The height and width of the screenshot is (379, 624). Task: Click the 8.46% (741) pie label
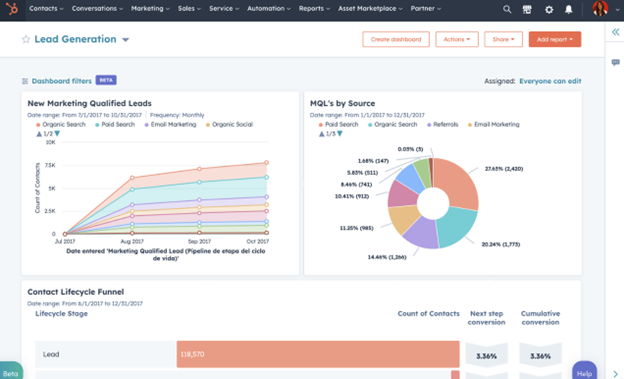(x=356, y=184)
